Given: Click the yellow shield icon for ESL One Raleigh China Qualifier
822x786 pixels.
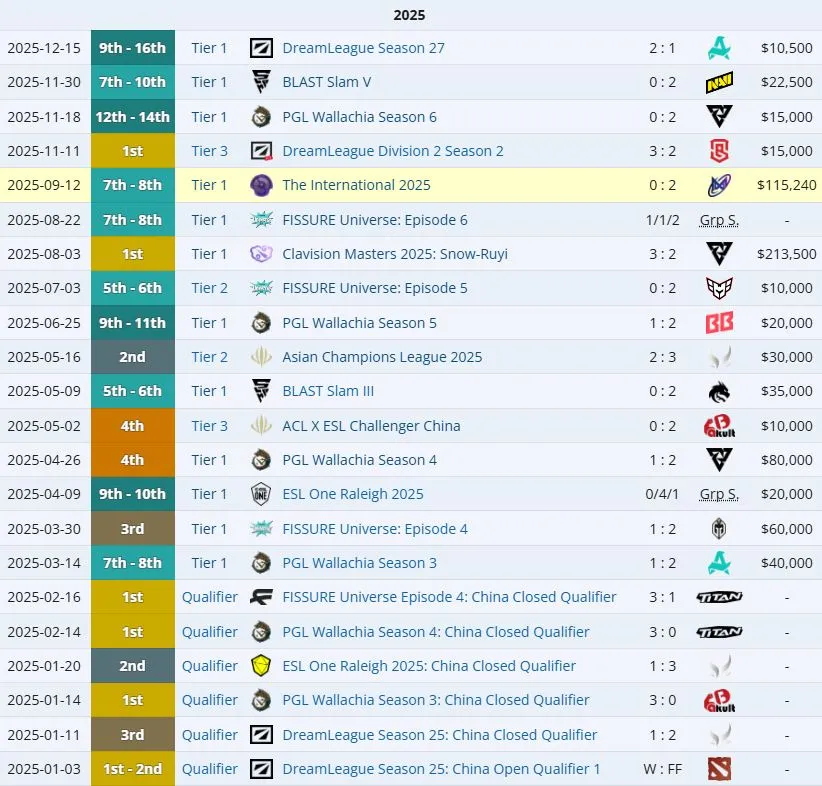Looking at the screenshot, I should tap(261, 666).
